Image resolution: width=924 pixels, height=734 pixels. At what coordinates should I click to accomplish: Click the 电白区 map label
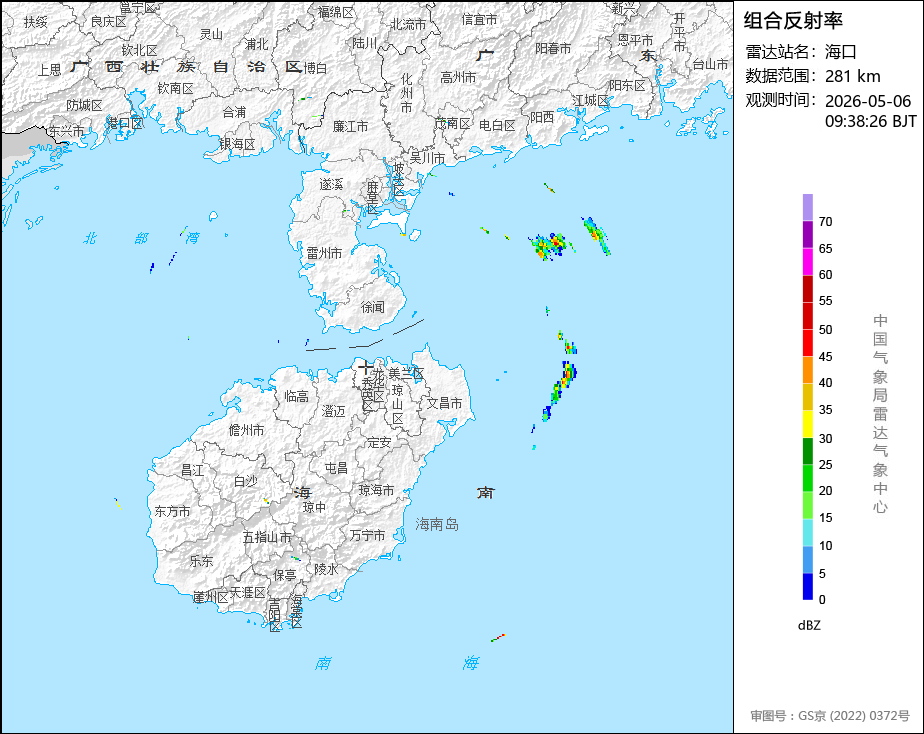(x=497, y=125)
